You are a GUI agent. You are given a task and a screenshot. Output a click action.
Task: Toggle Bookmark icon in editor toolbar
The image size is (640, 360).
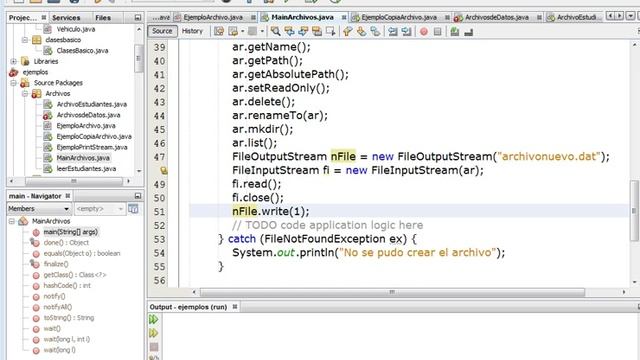pos(375,31)
